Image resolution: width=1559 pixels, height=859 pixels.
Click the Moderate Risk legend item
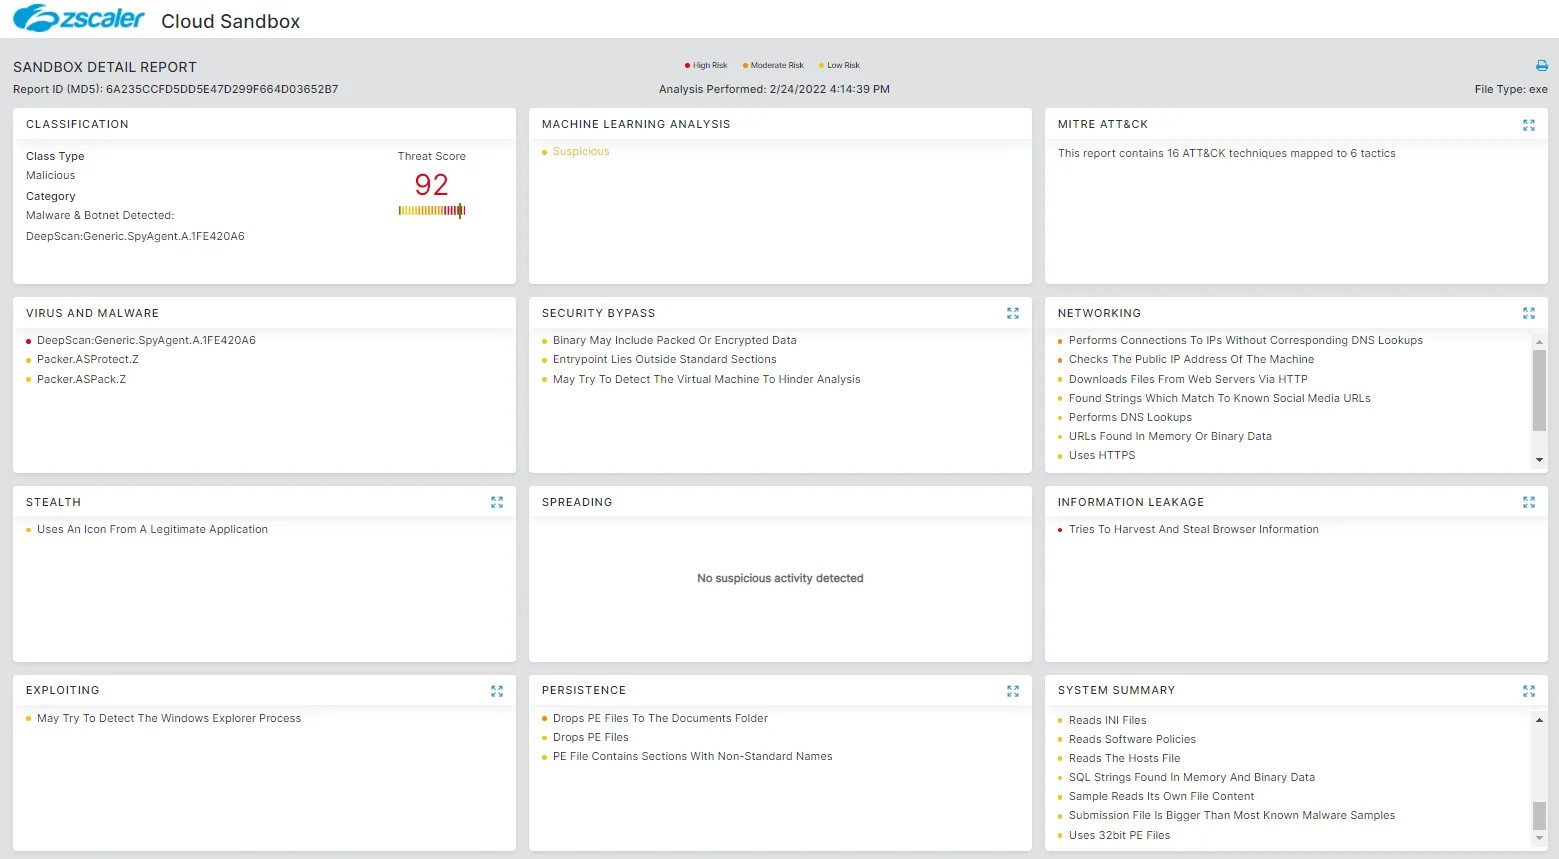(x=773, y=66)
